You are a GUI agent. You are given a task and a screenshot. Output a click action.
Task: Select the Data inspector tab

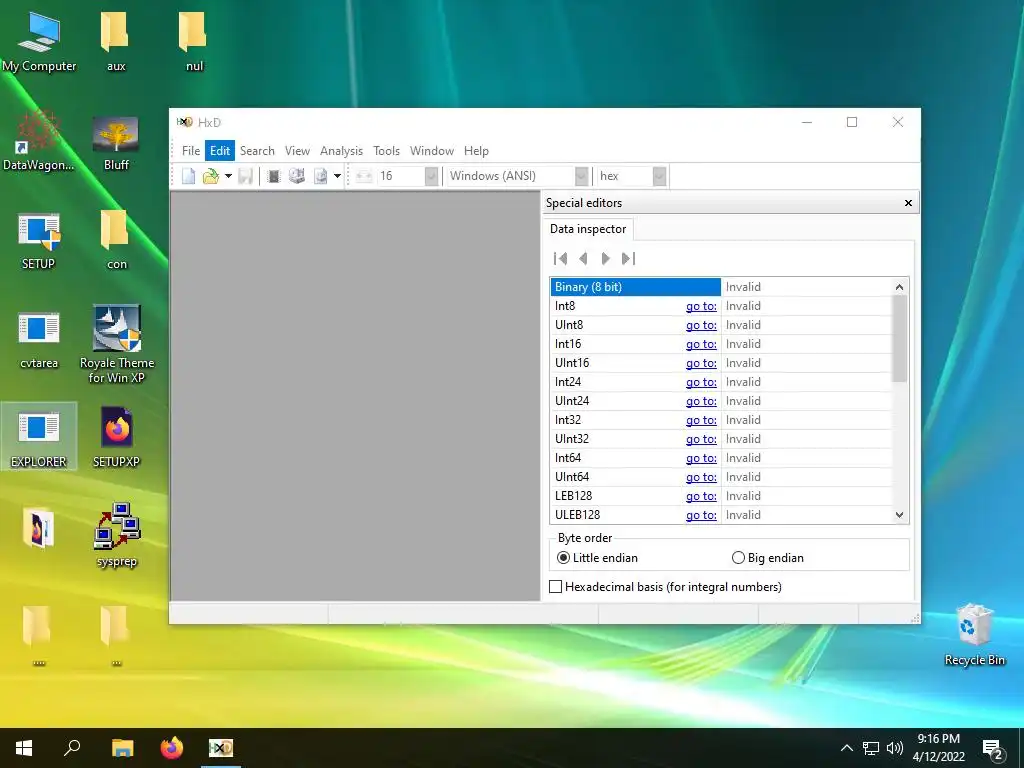[588, 229]
